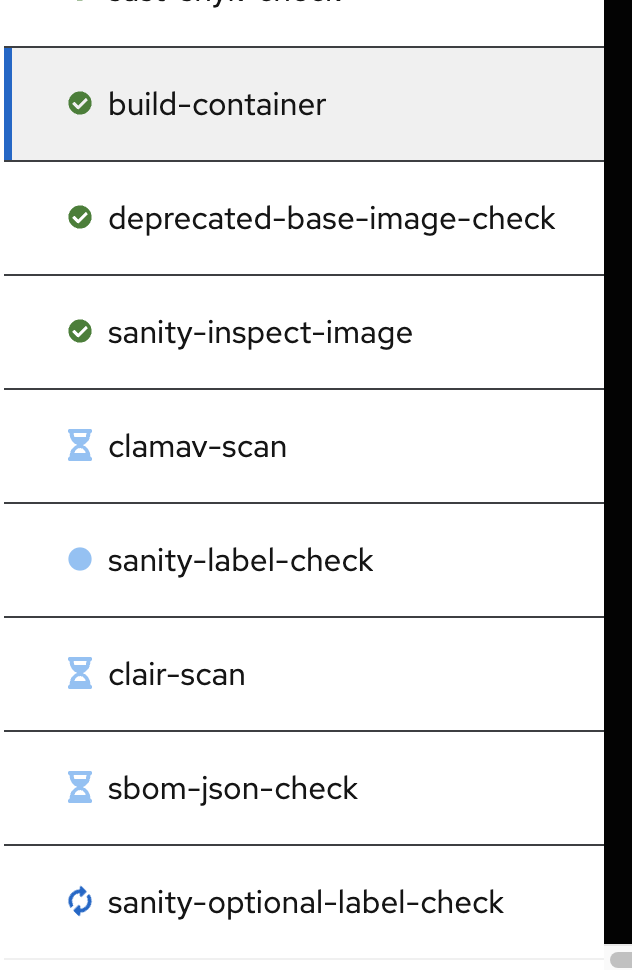Image resolution: width=632 pixels, height=970 pixels.
Task: Open the sanity-label-check task
Action: coord(240,560)
